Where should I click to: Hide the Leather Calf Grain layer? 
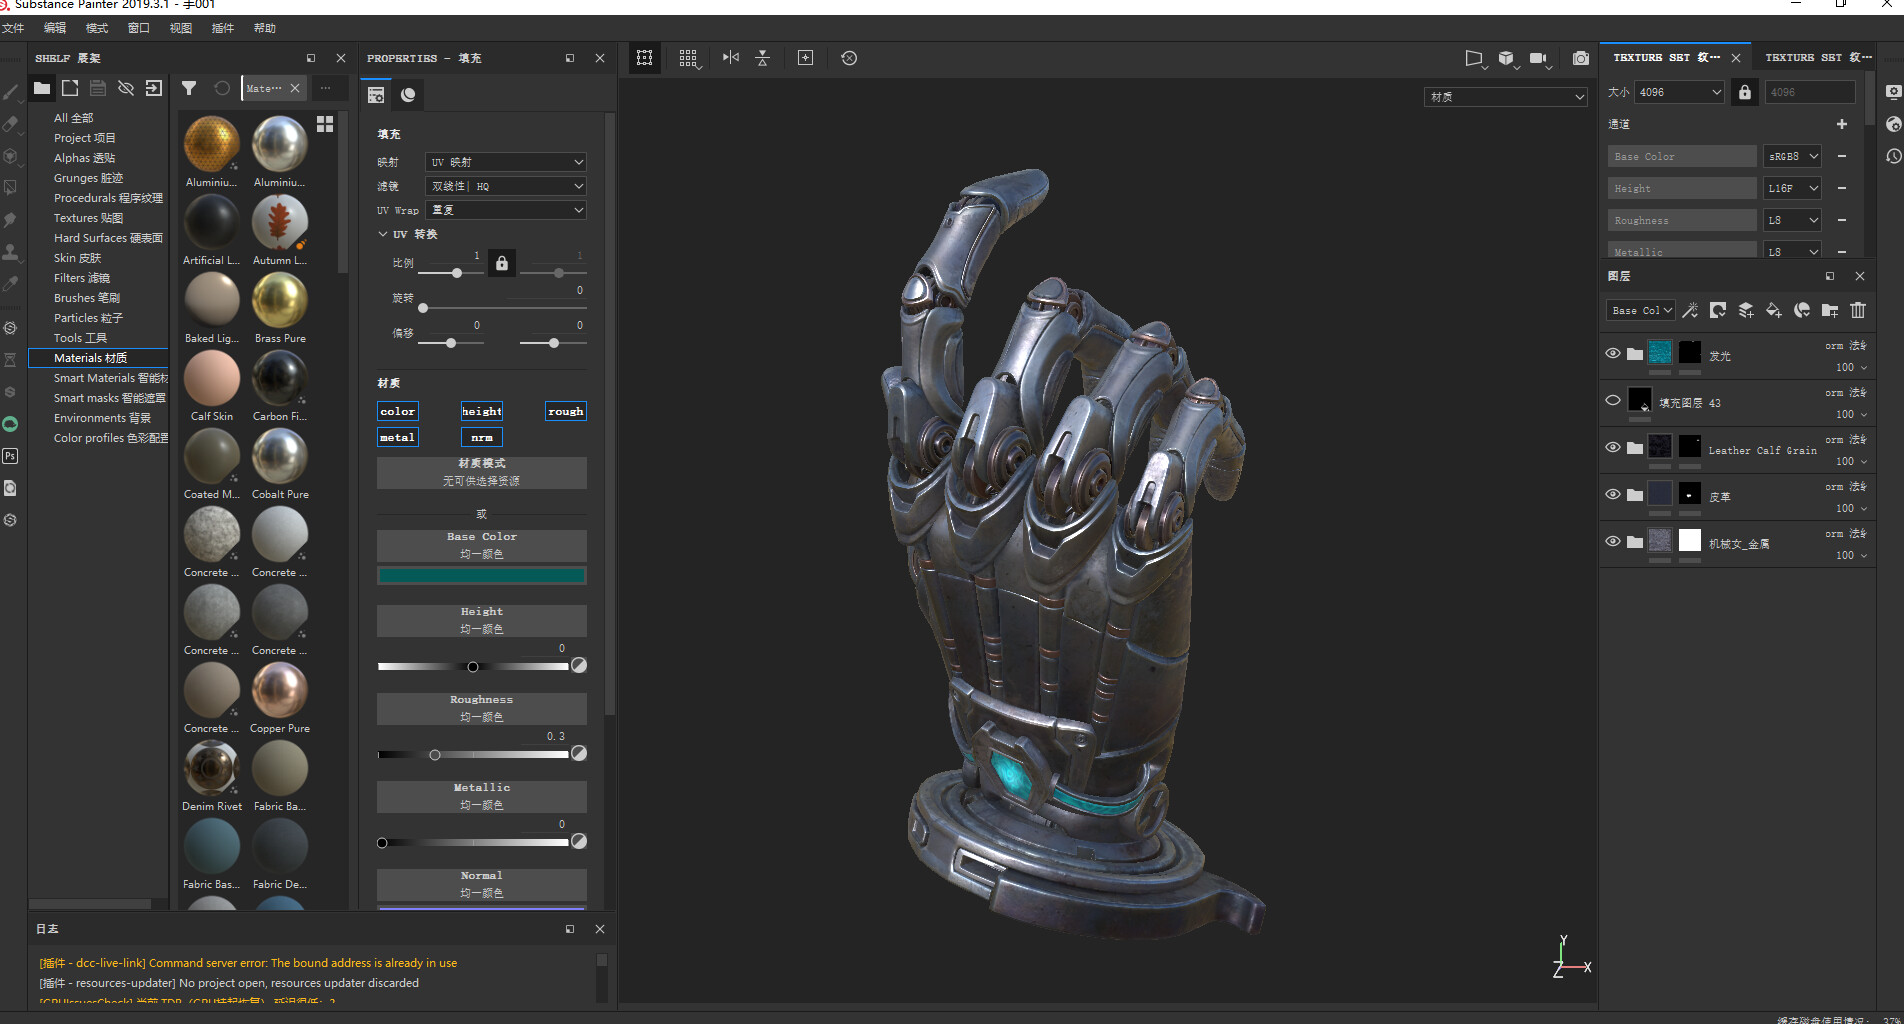coord(1612,447)
